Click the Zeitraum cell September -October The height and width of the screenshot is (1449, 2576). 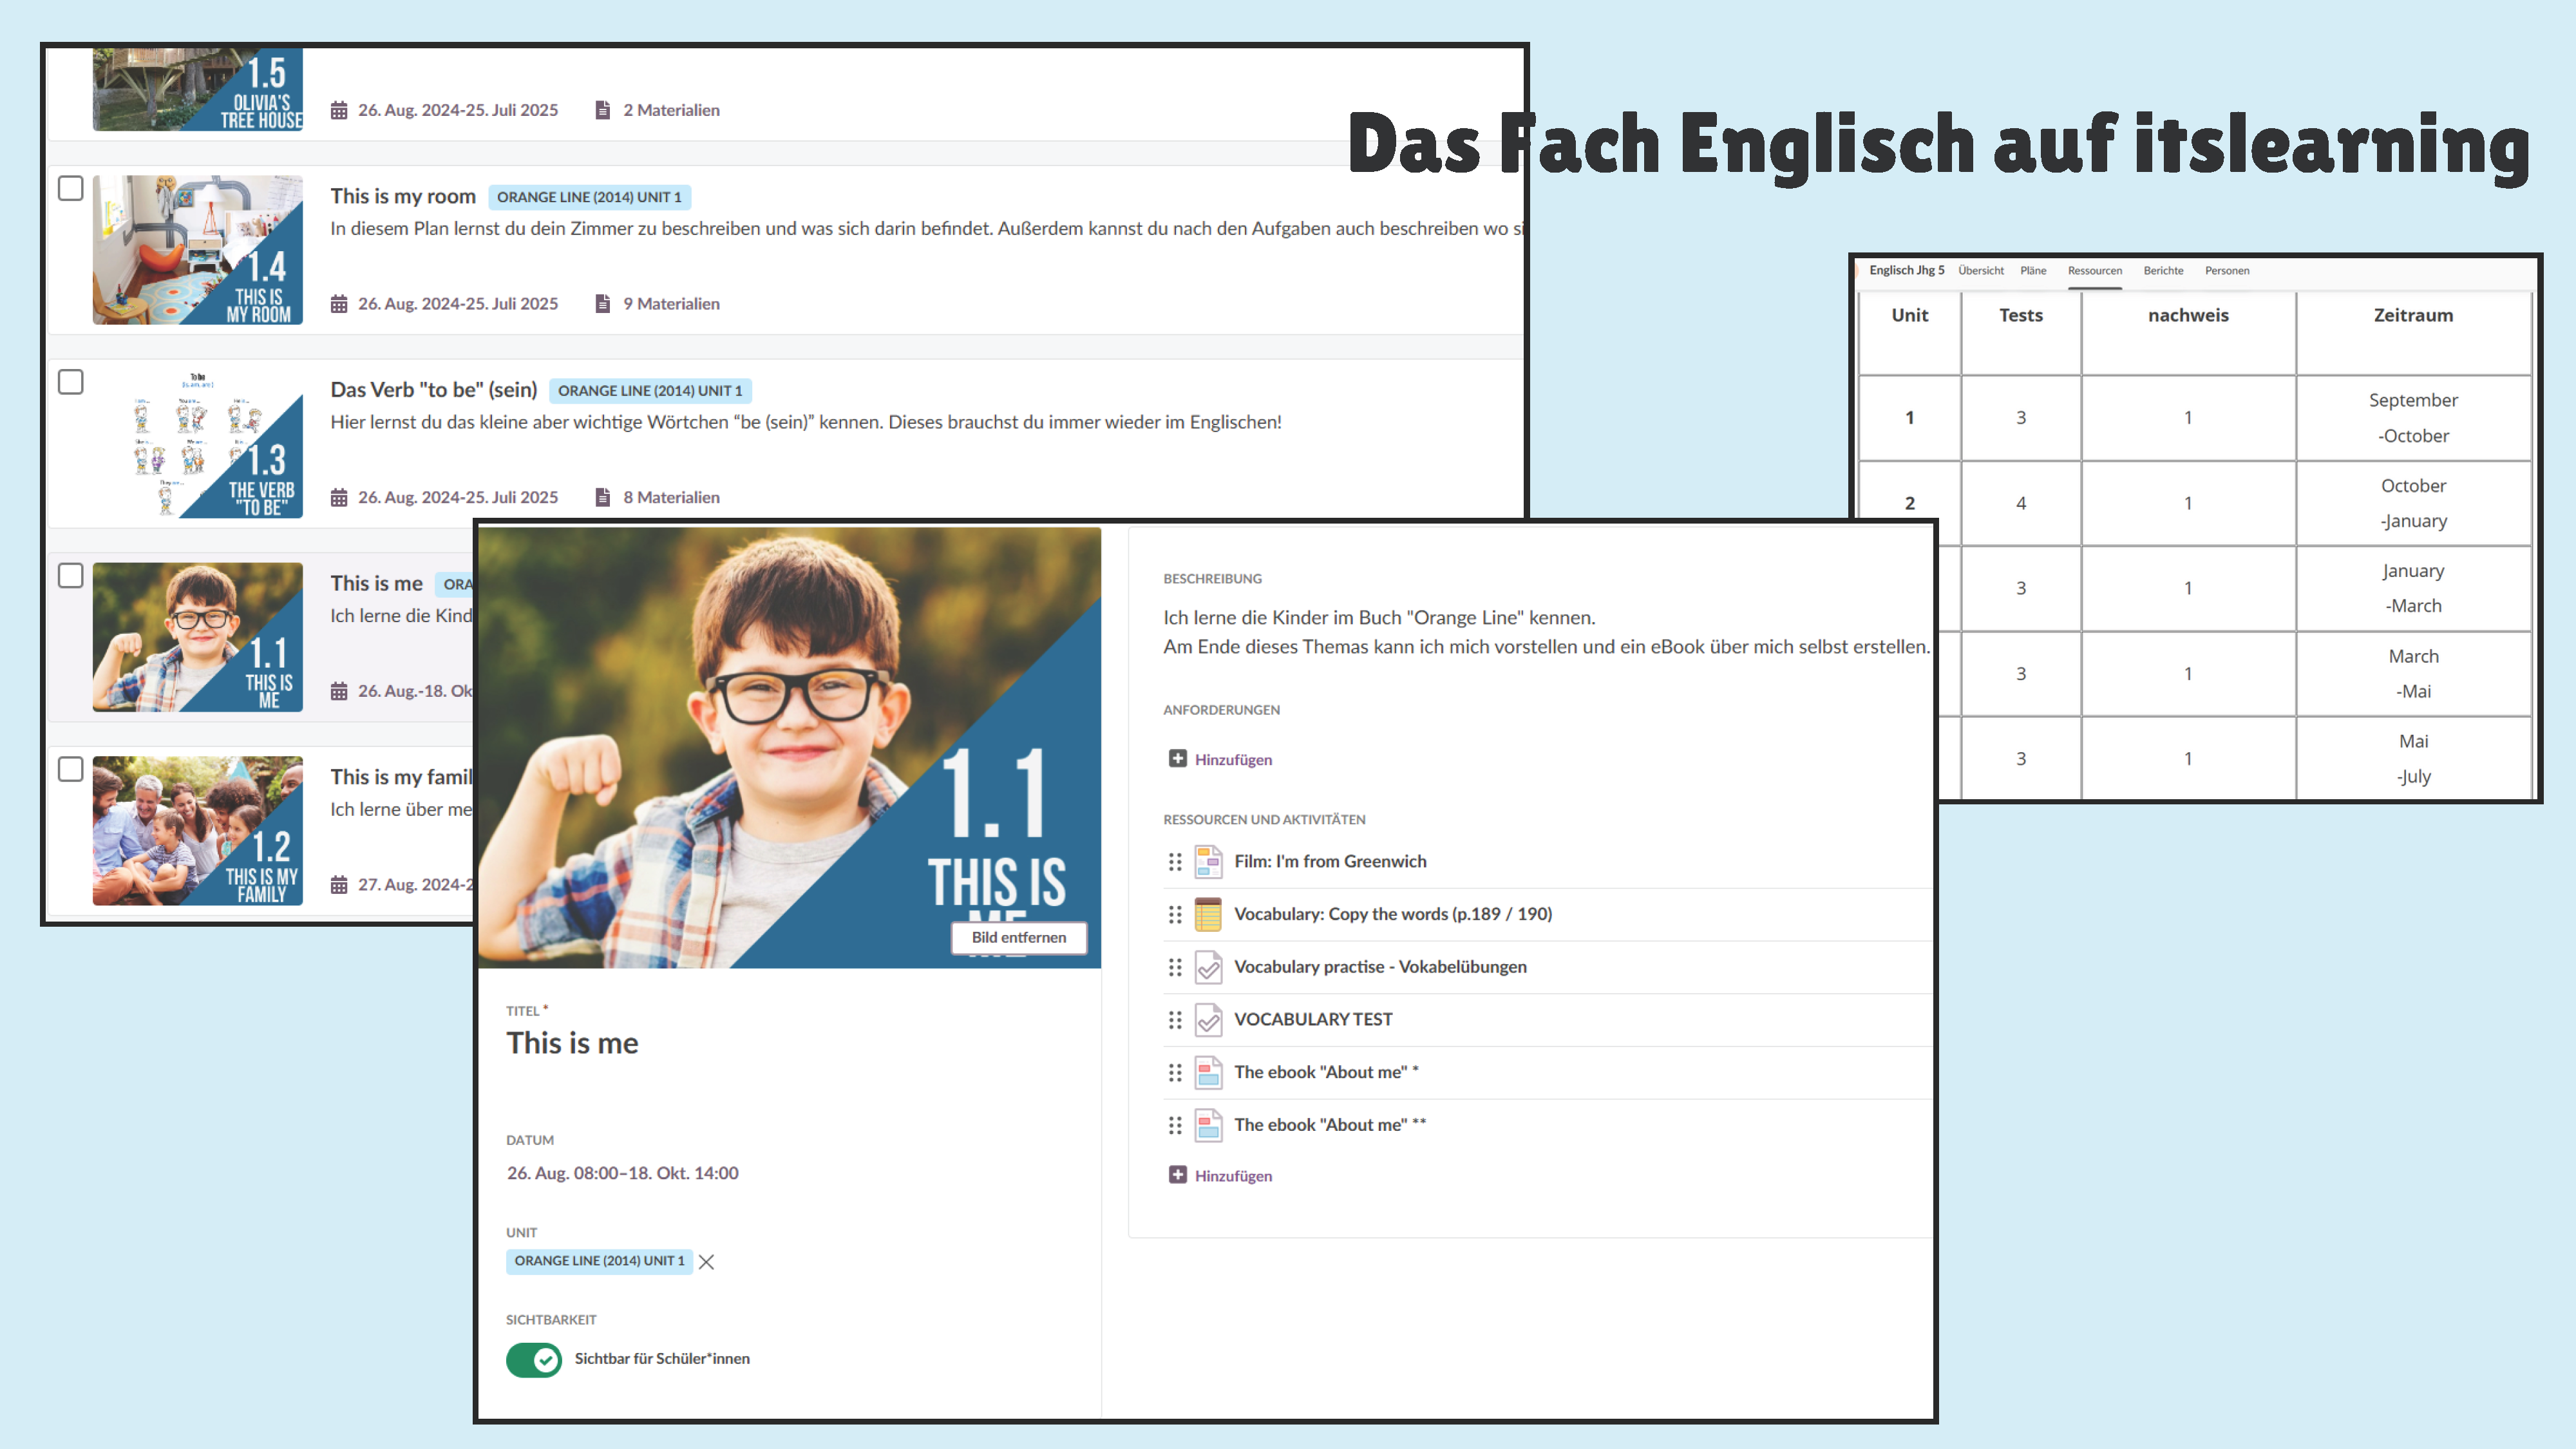[2413, 418]
